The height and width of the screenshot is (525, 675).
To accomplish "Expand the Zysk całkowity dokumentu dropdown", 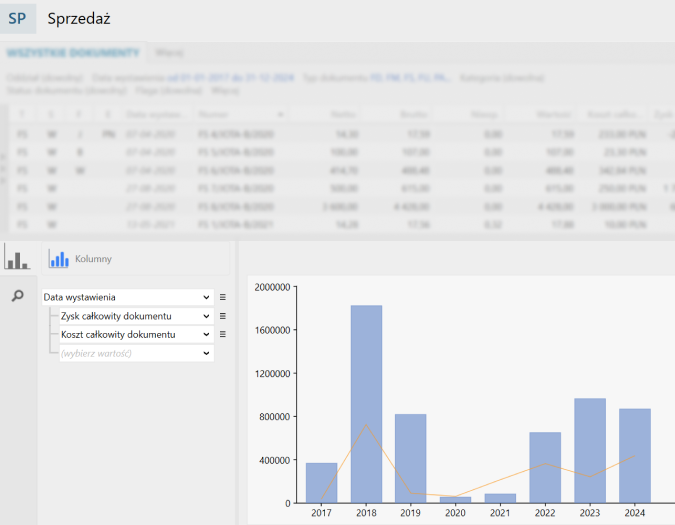I will pyautogui.click(x=206, y=316).
